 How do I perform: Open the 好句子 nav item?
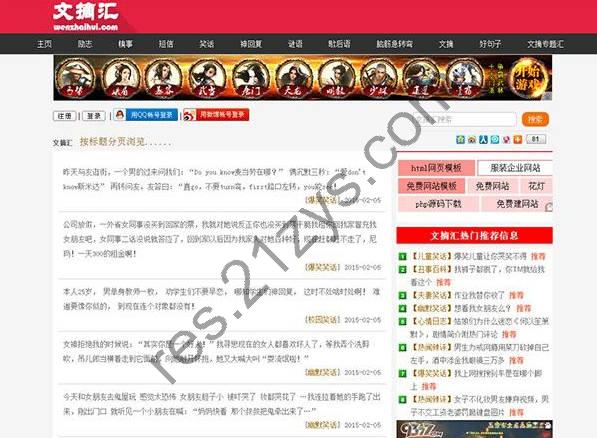490,44
